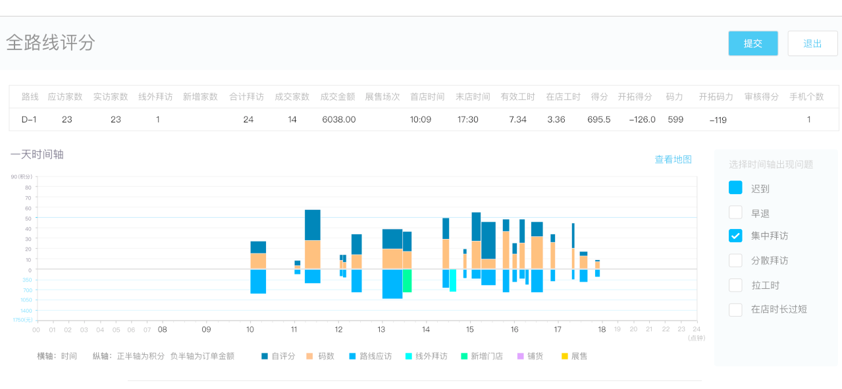Tick the 拉工时 checkbox
This screenshot has width=842, height=389.
736,285
